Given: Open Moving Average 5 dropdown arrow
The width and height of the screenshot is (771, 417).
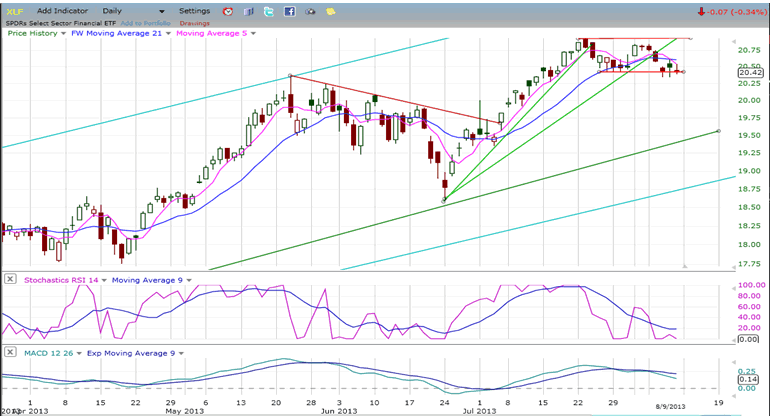Looking at the screenshot, I should [253, 33].
